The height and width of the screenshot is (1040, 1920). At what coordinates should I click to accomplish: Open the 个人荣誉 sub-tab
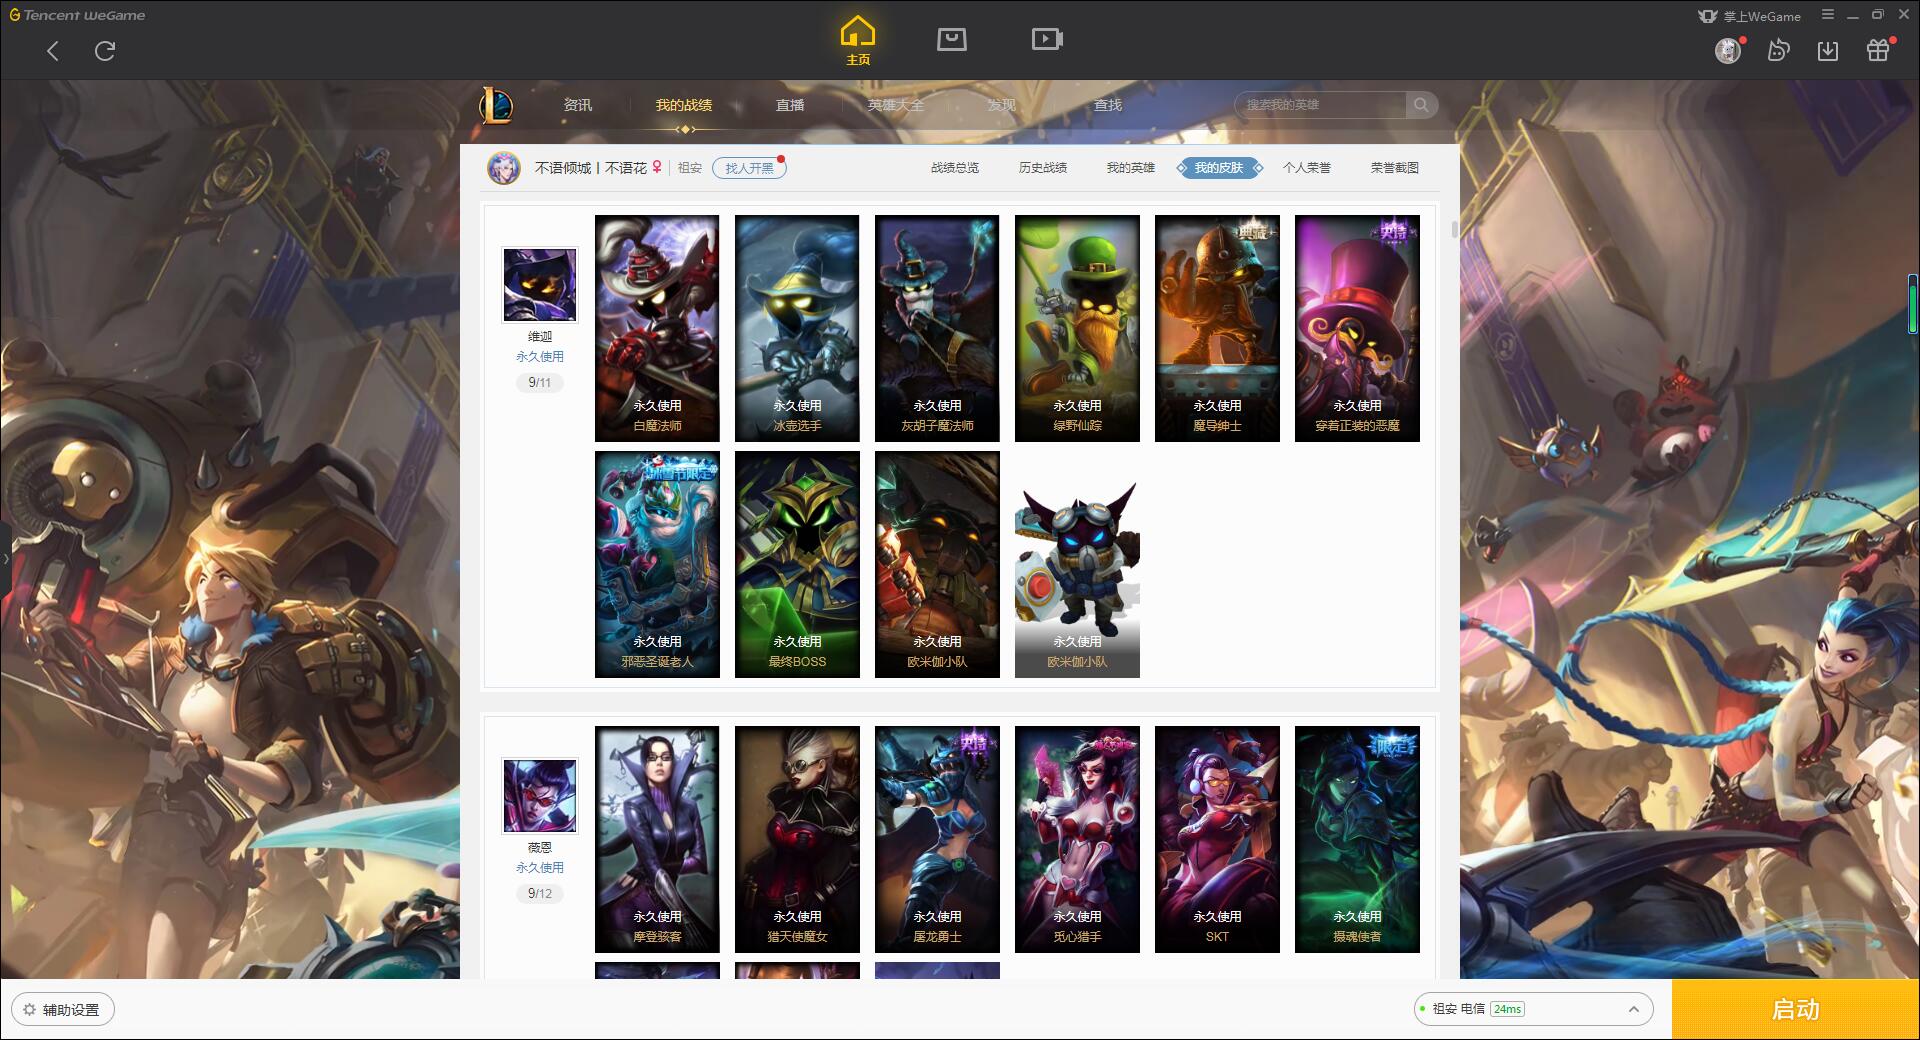[1307, 168]
